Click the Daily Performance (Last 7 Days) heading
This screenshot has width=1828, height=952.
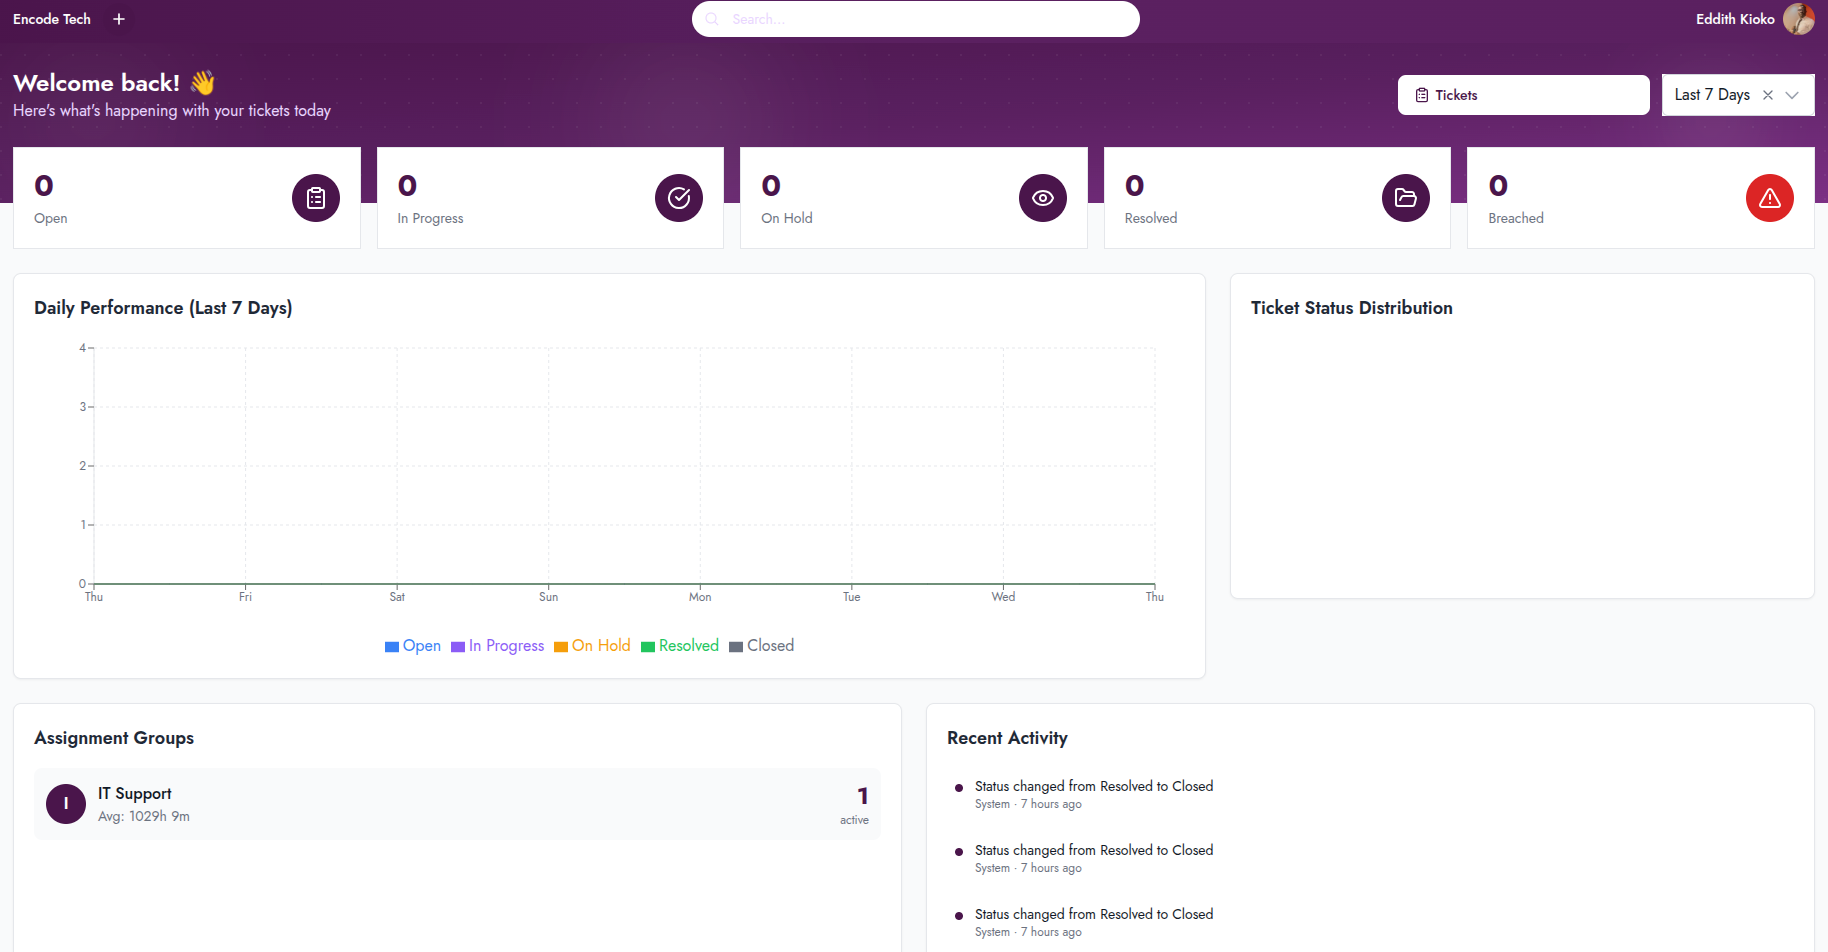pyautogui.click(x=163, y=308)
